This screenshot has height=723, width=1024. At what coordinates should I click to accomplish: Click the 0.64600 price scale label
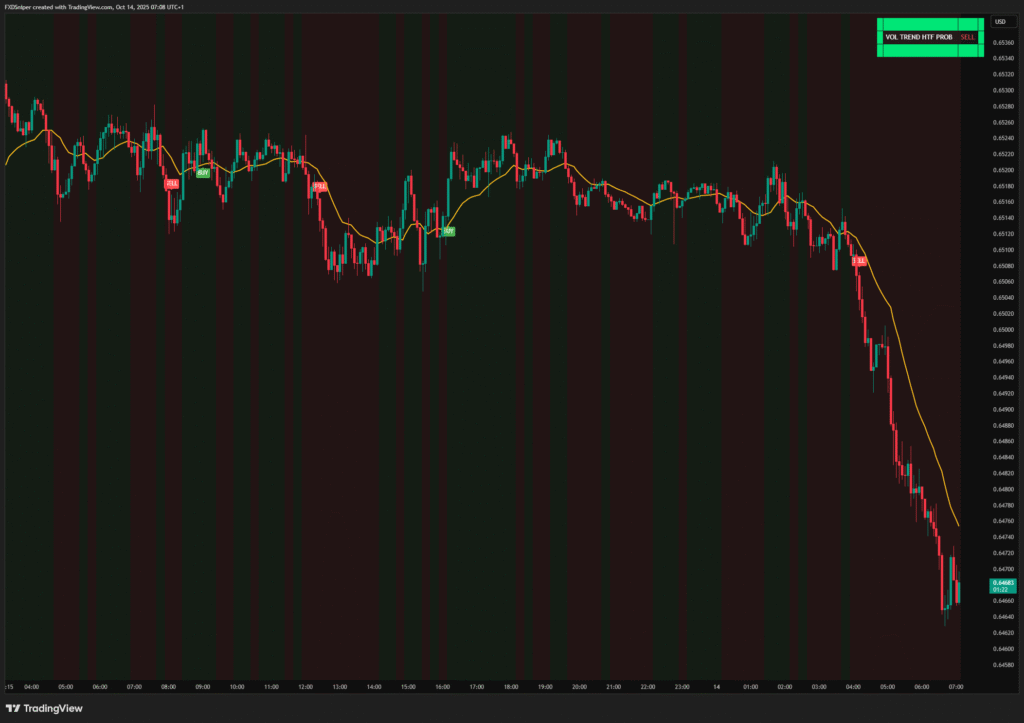coord(1003,648)
